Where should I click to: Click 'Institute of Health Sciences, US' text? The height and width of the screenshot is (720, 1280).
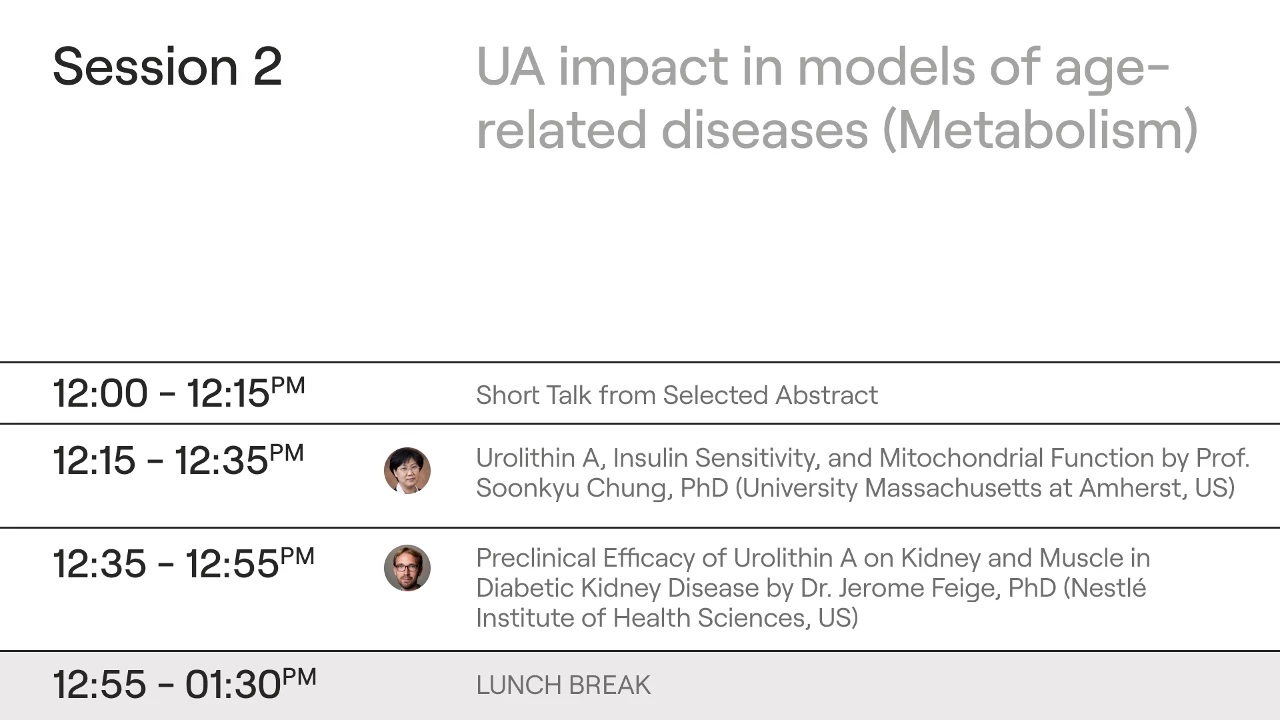point(667,618)
